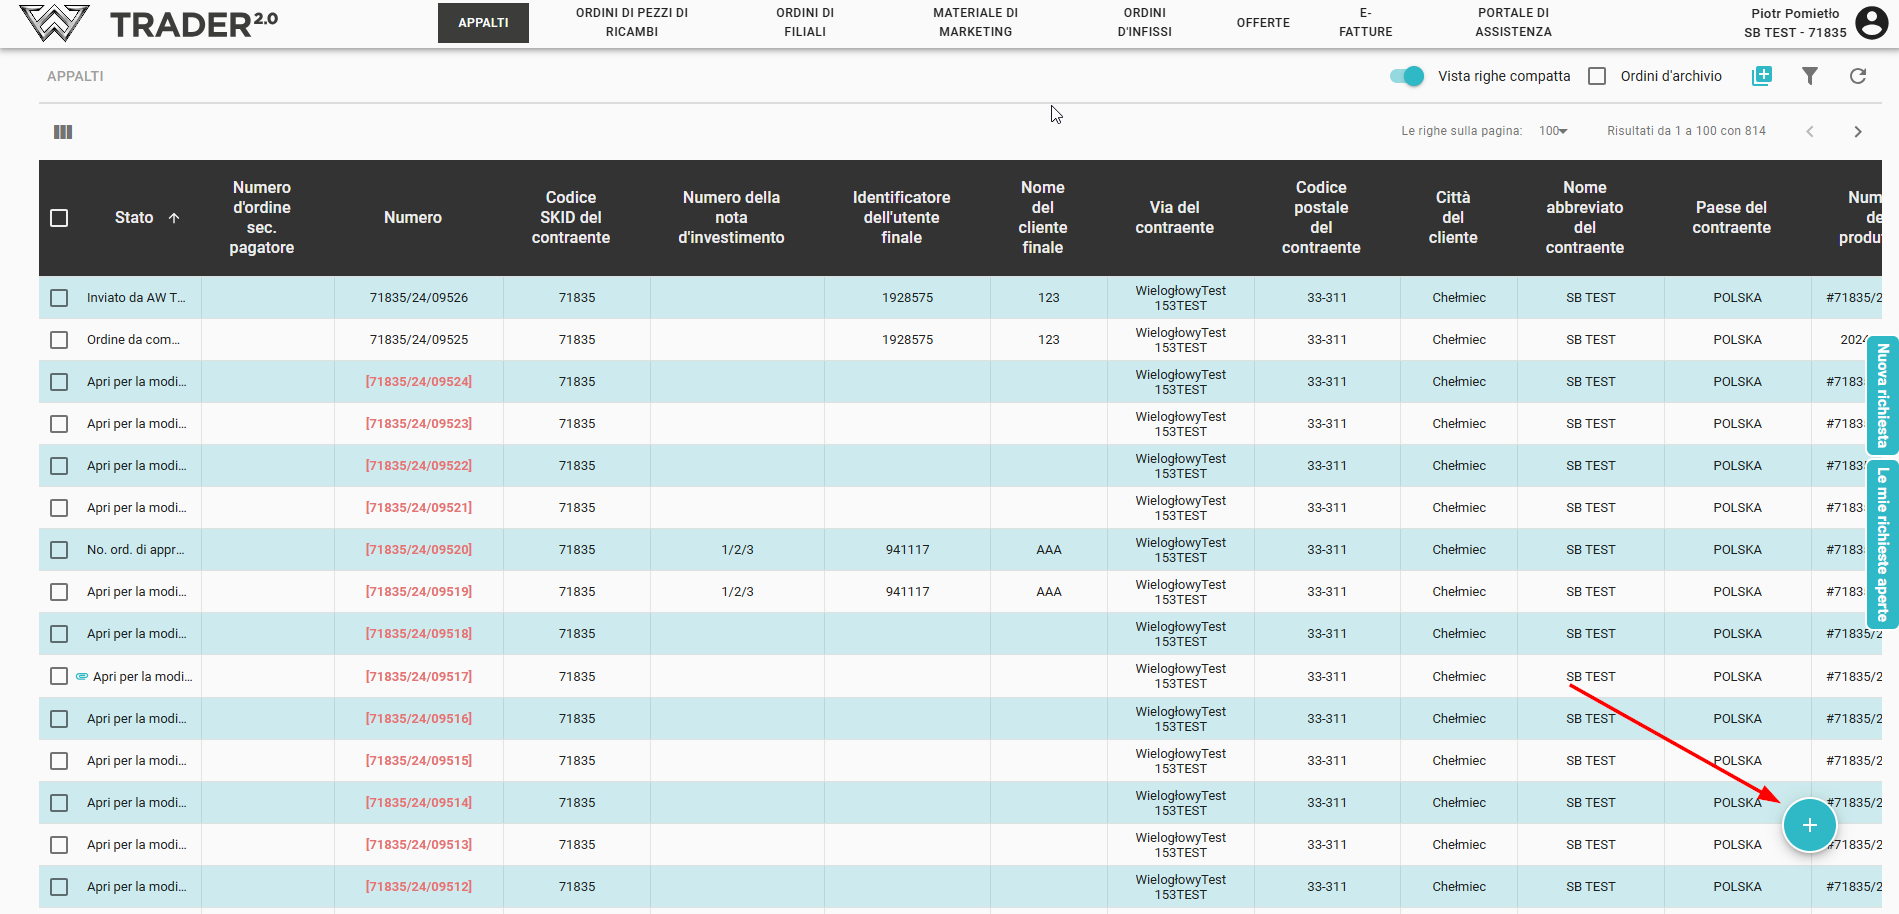Toggle Vista righe compatta switch

click(1407, 76)
